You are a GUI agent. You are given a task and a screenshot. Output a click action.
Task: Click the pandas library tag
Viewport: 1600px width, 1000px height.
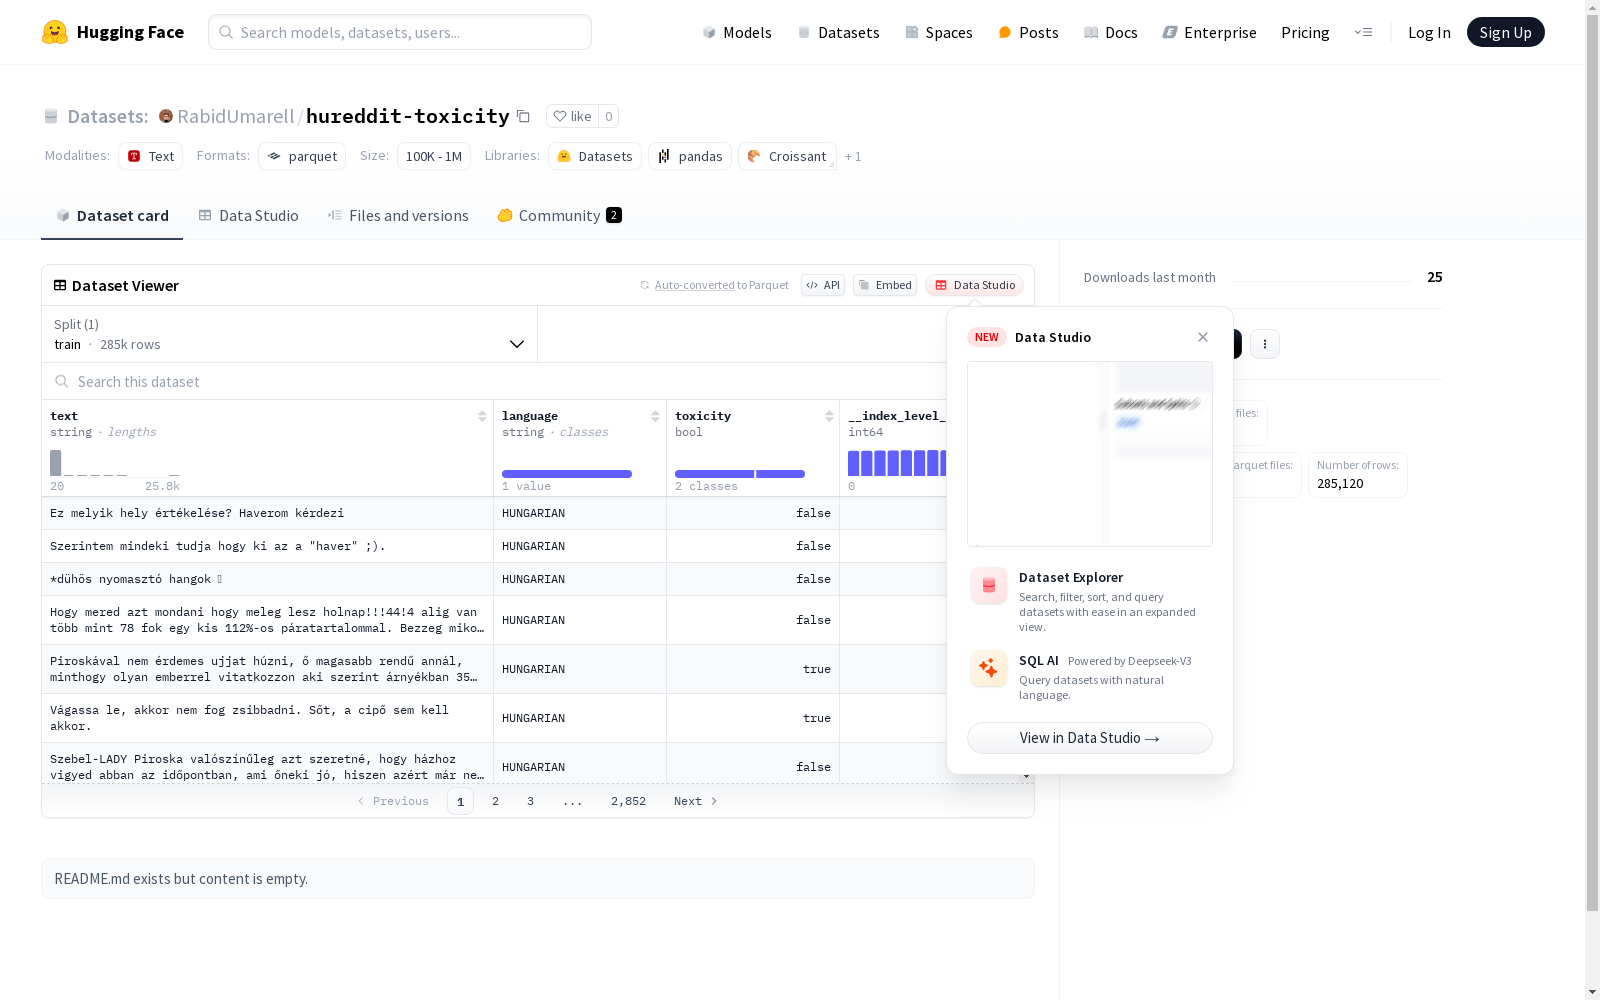point(690,156)
